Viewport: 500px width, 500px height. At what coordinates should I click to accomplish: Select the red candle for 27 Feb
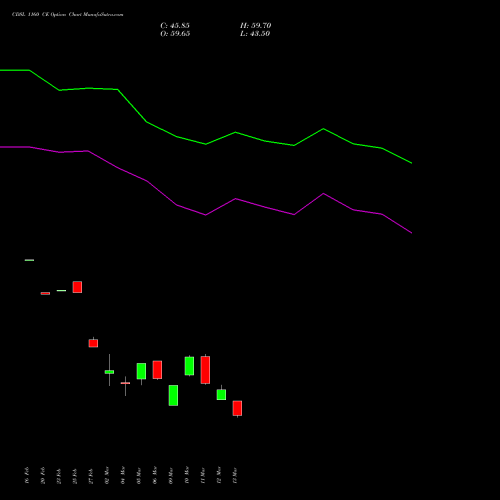click(x=93, y=343)
